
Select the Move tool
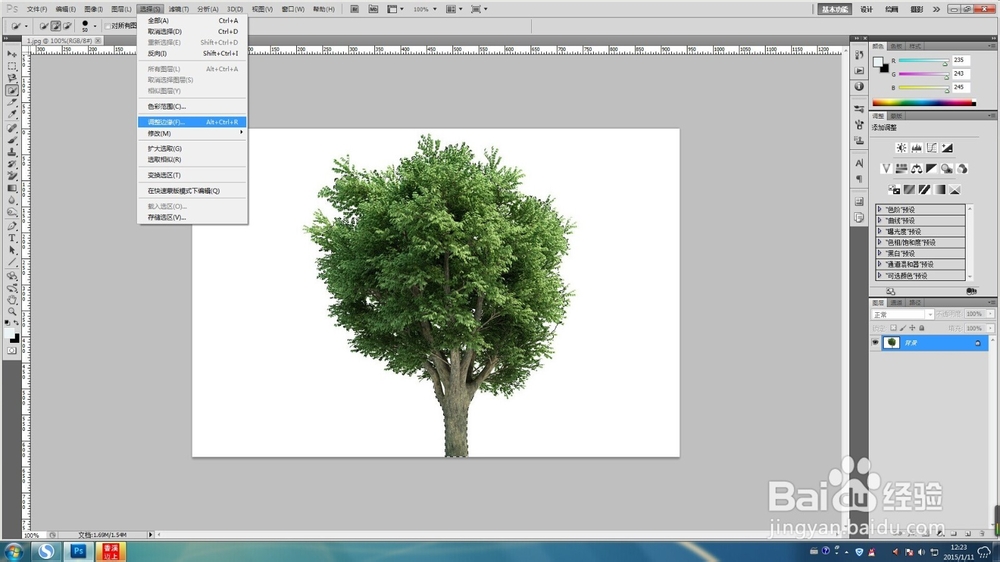12,53
